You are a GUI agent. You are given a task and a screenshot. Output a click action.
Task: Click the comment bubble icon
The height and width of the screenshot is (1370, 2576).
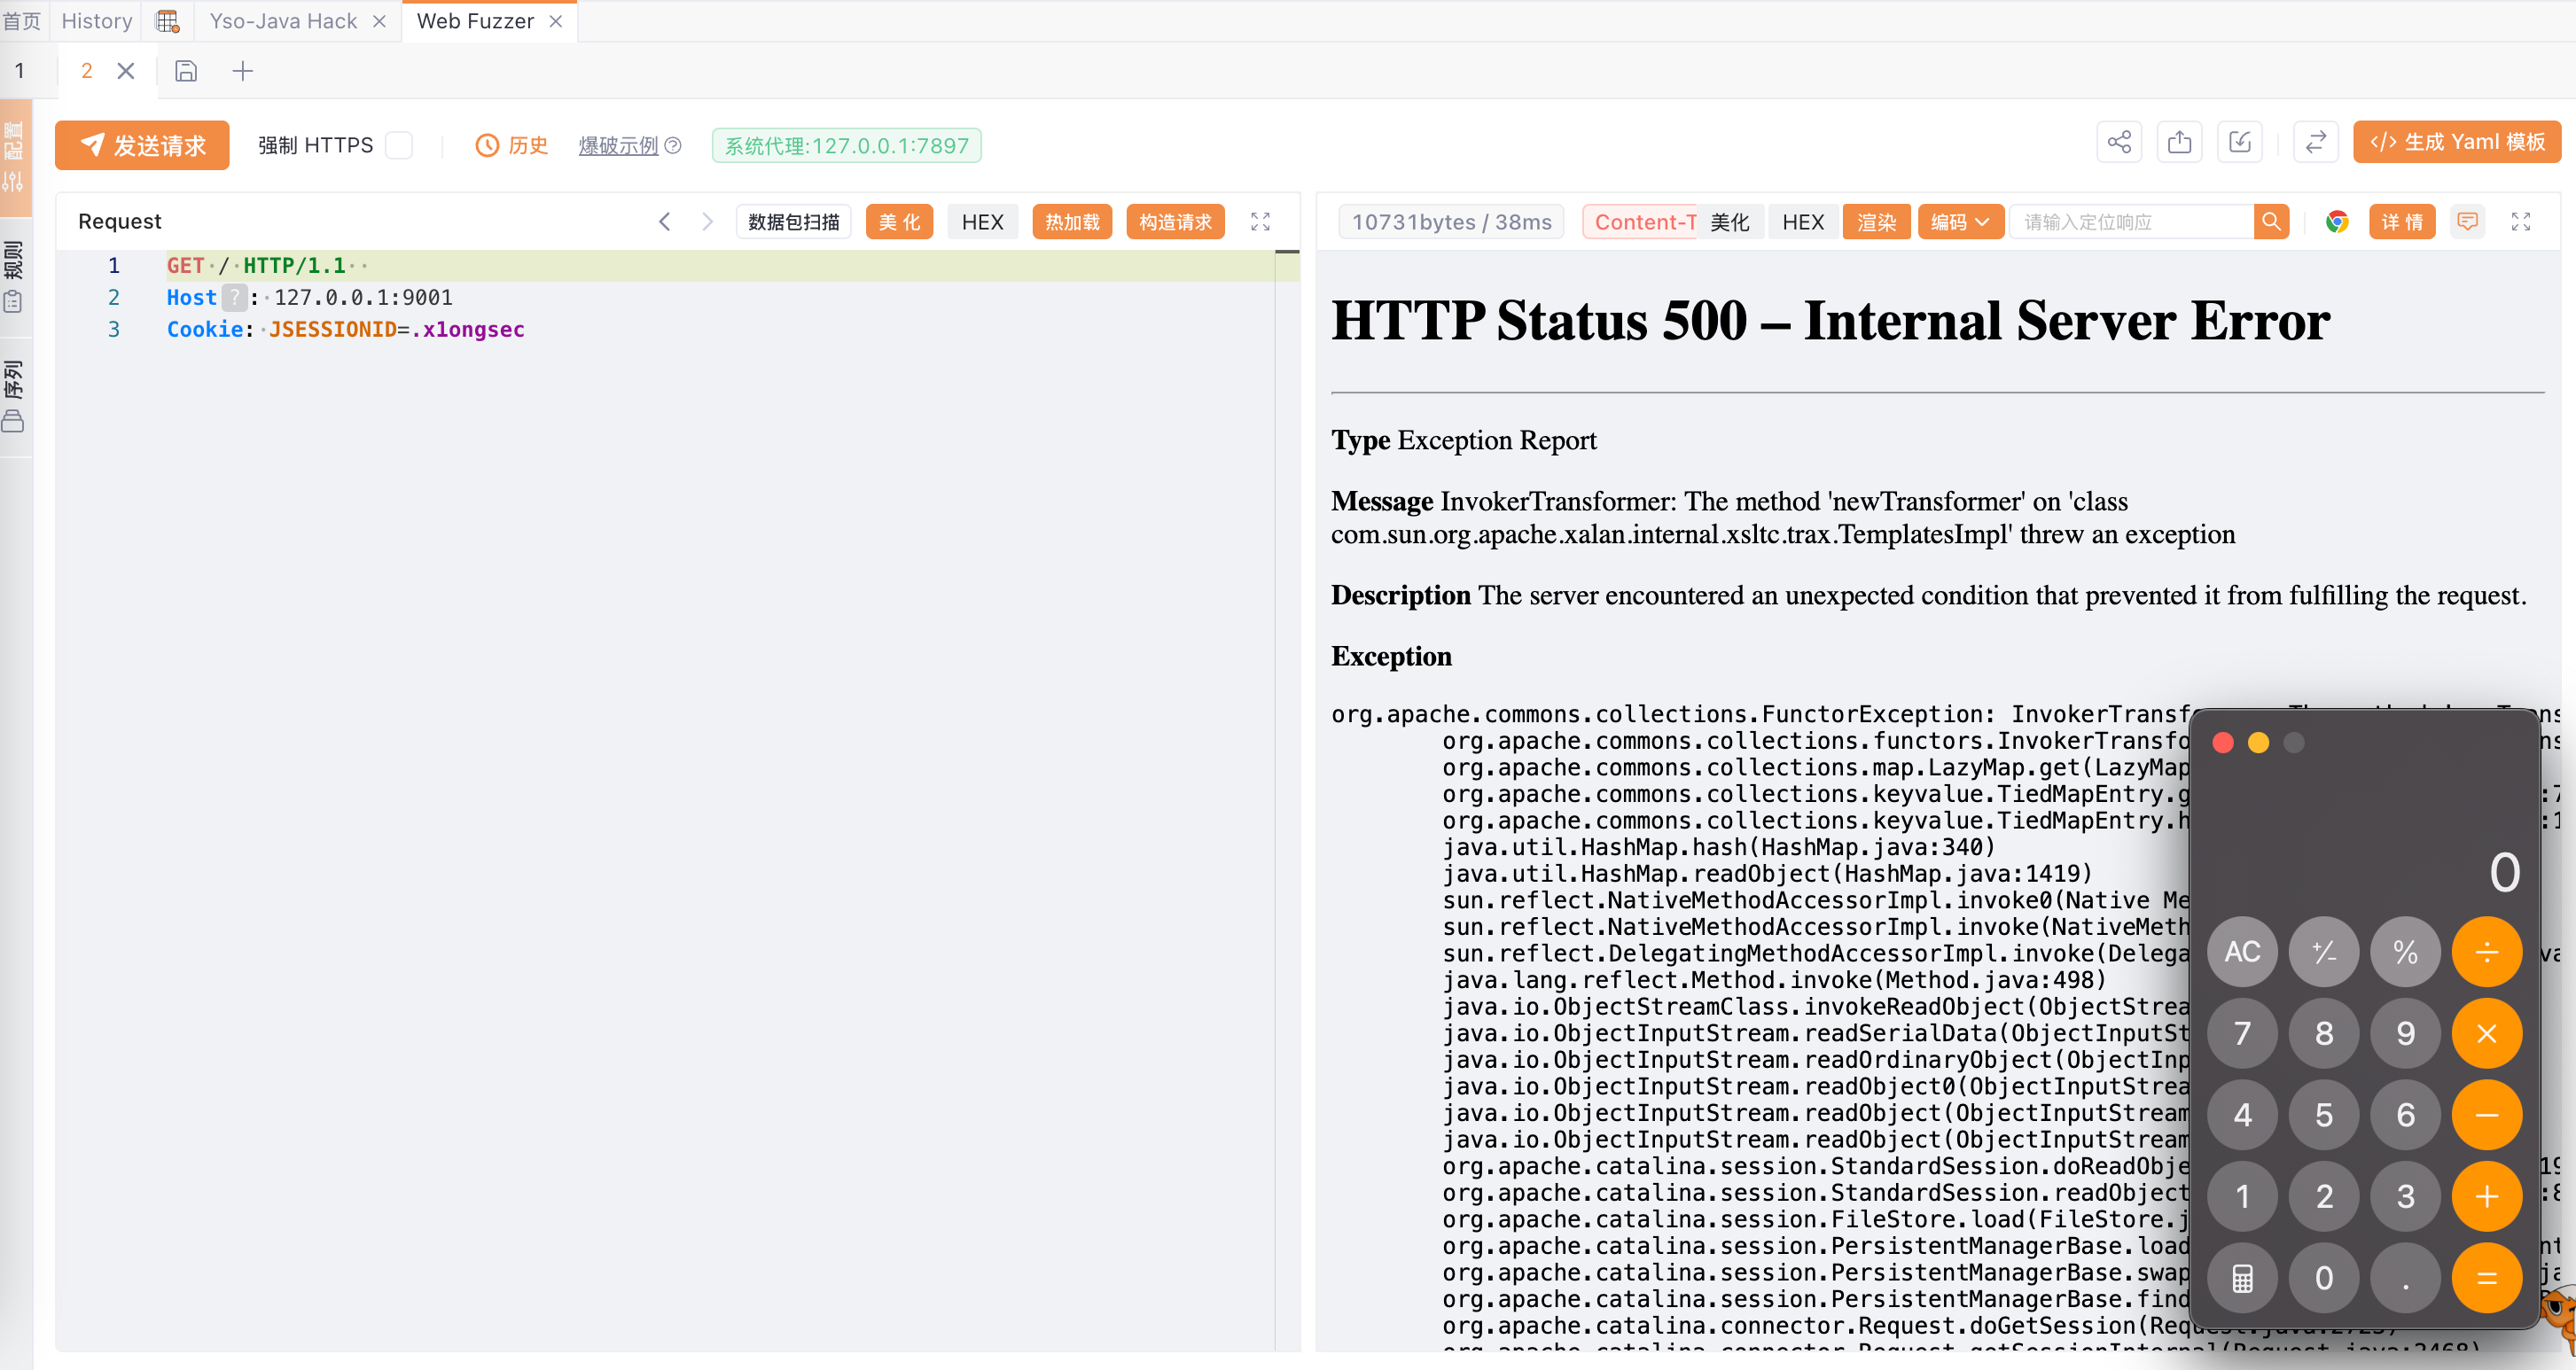click(2467, 222)
